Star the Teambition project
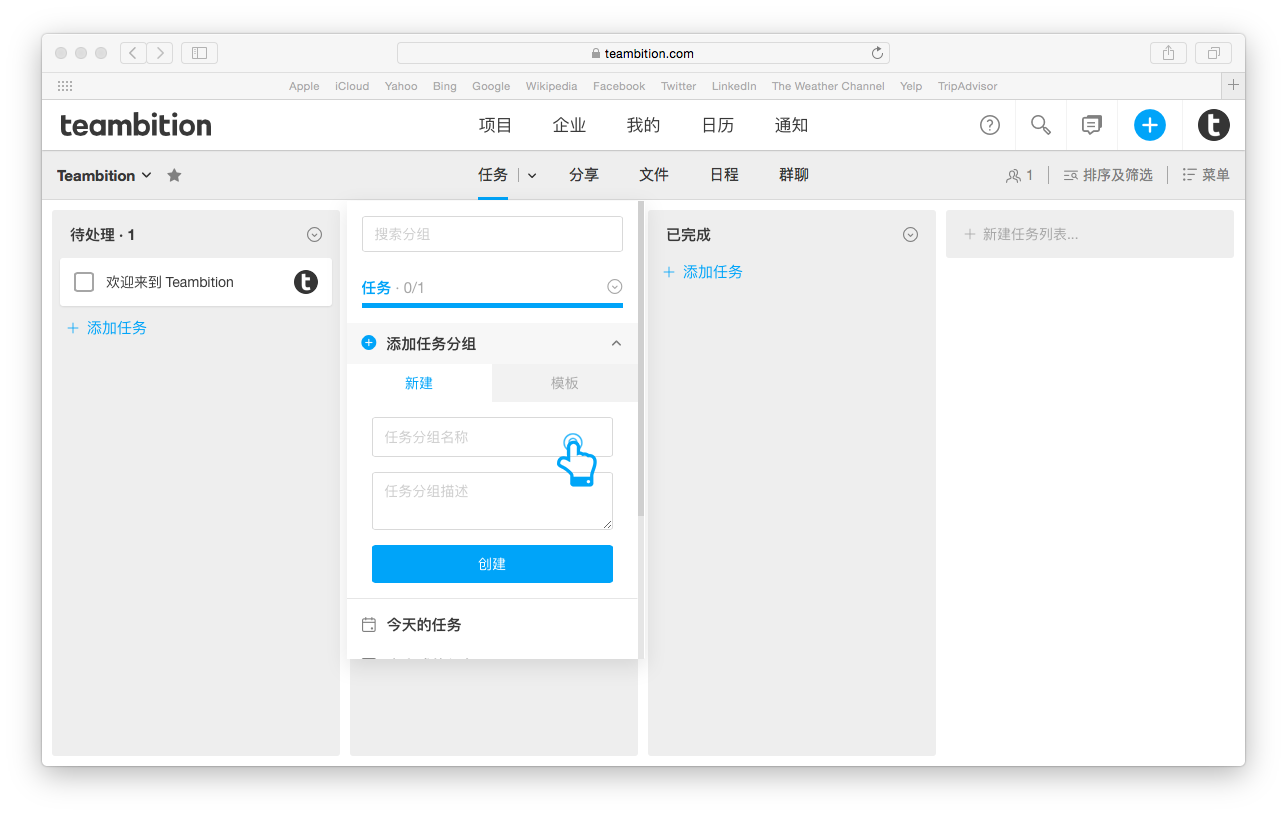The height and width of the screenshot is (816, 1287). (x=174, y=175)
